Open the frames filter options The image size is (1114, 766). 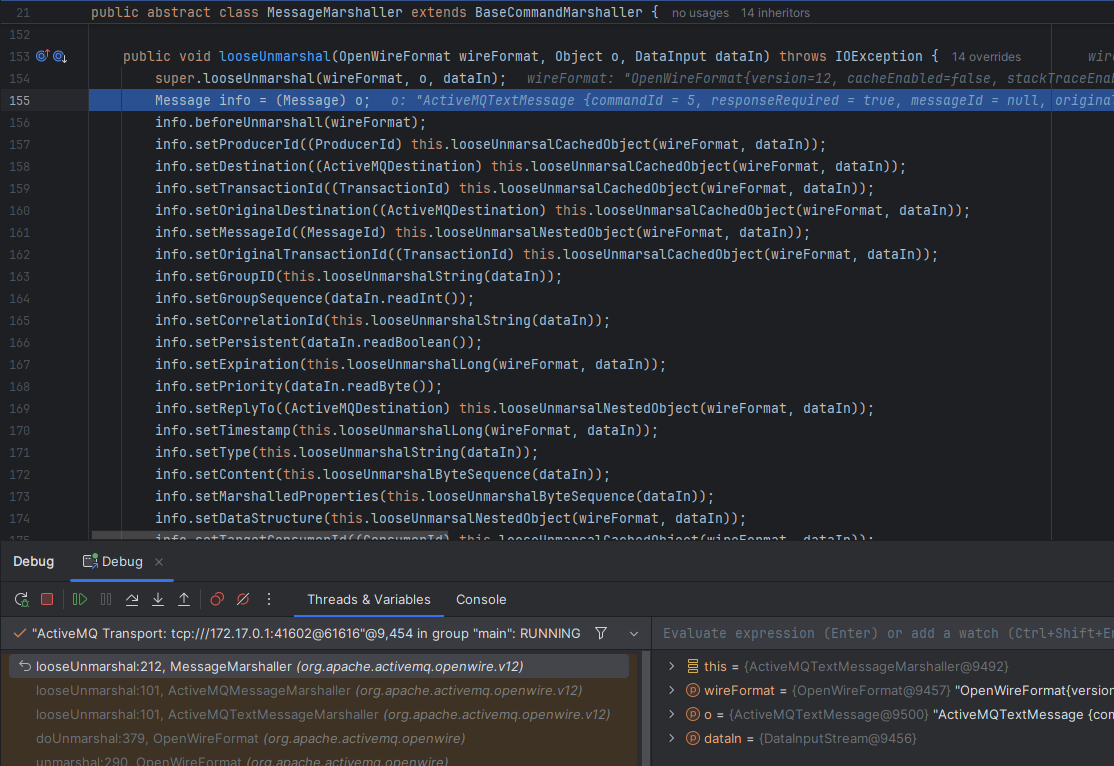[601, 632]
